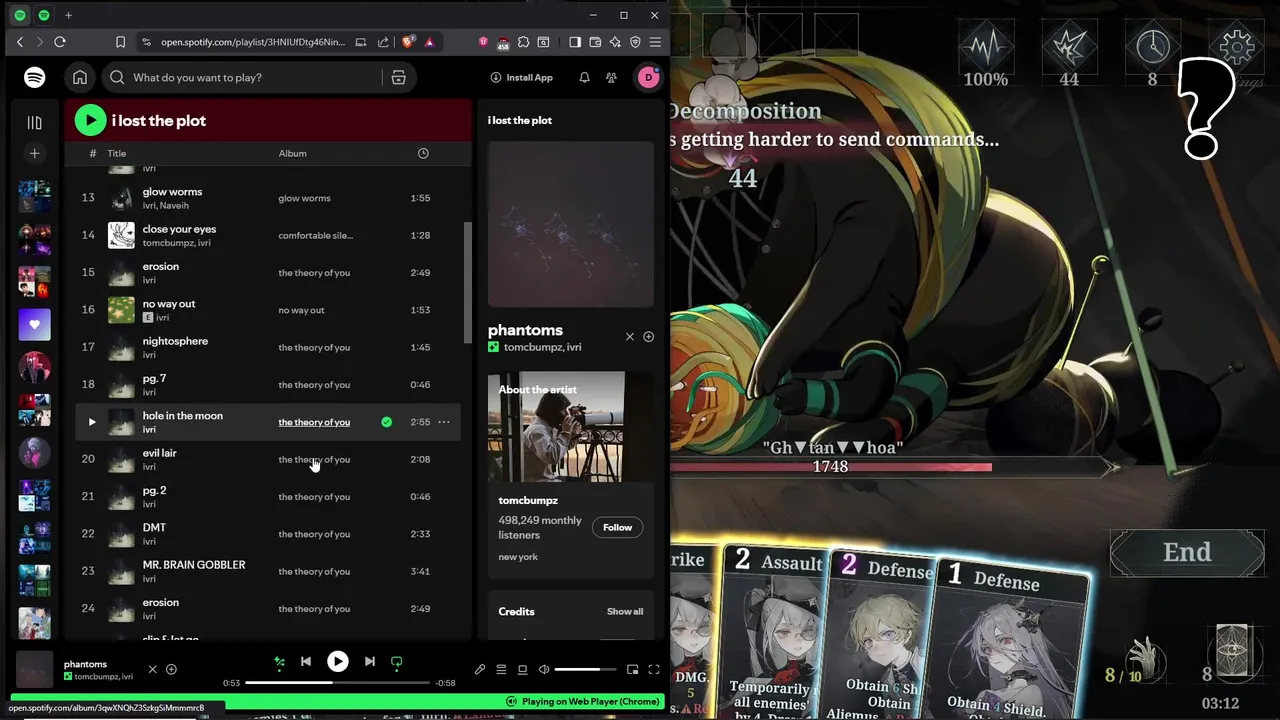Toggle the repeat button
This screenshot has height=720, width=1280.
pyautogui.click(x=397, y=661)
